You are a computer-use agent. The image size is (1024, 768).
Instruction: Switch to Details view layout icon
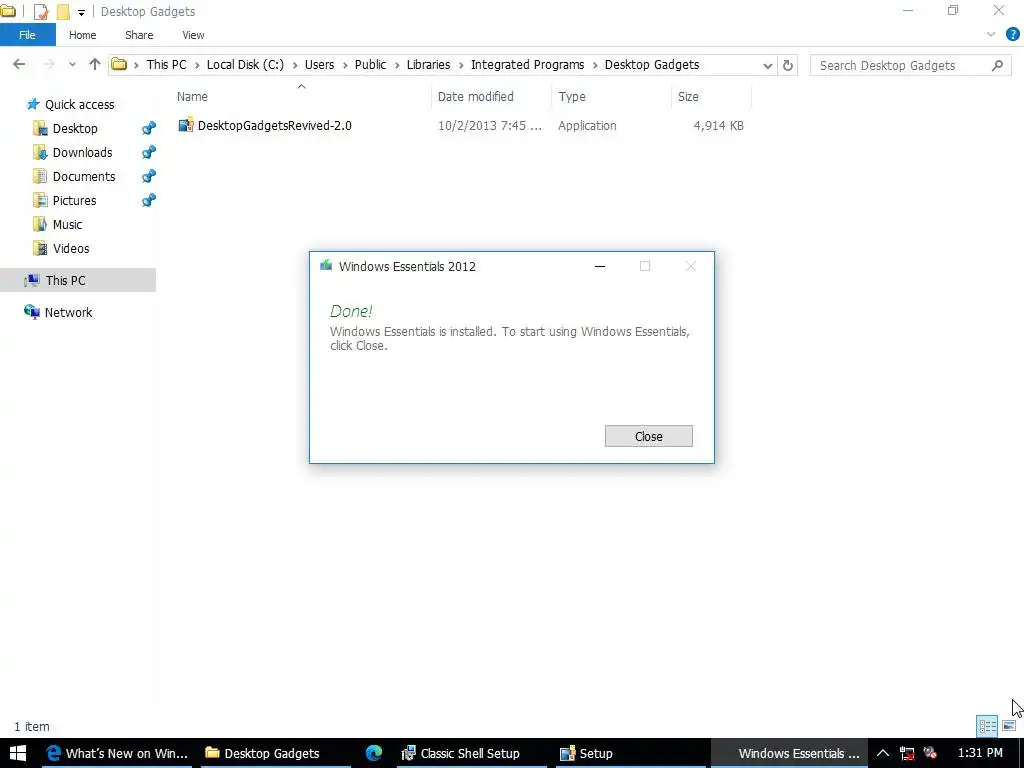click(987, 726)
